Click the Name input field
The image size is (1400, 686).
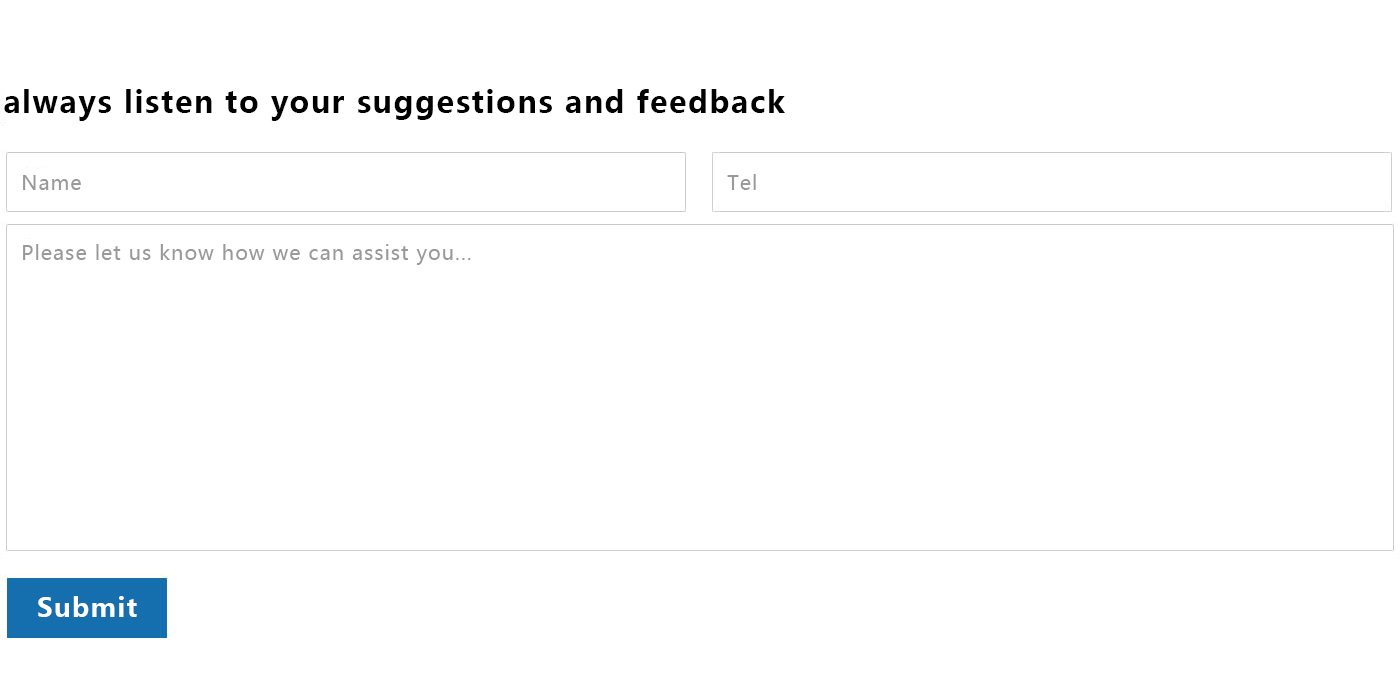coord(345,182)
